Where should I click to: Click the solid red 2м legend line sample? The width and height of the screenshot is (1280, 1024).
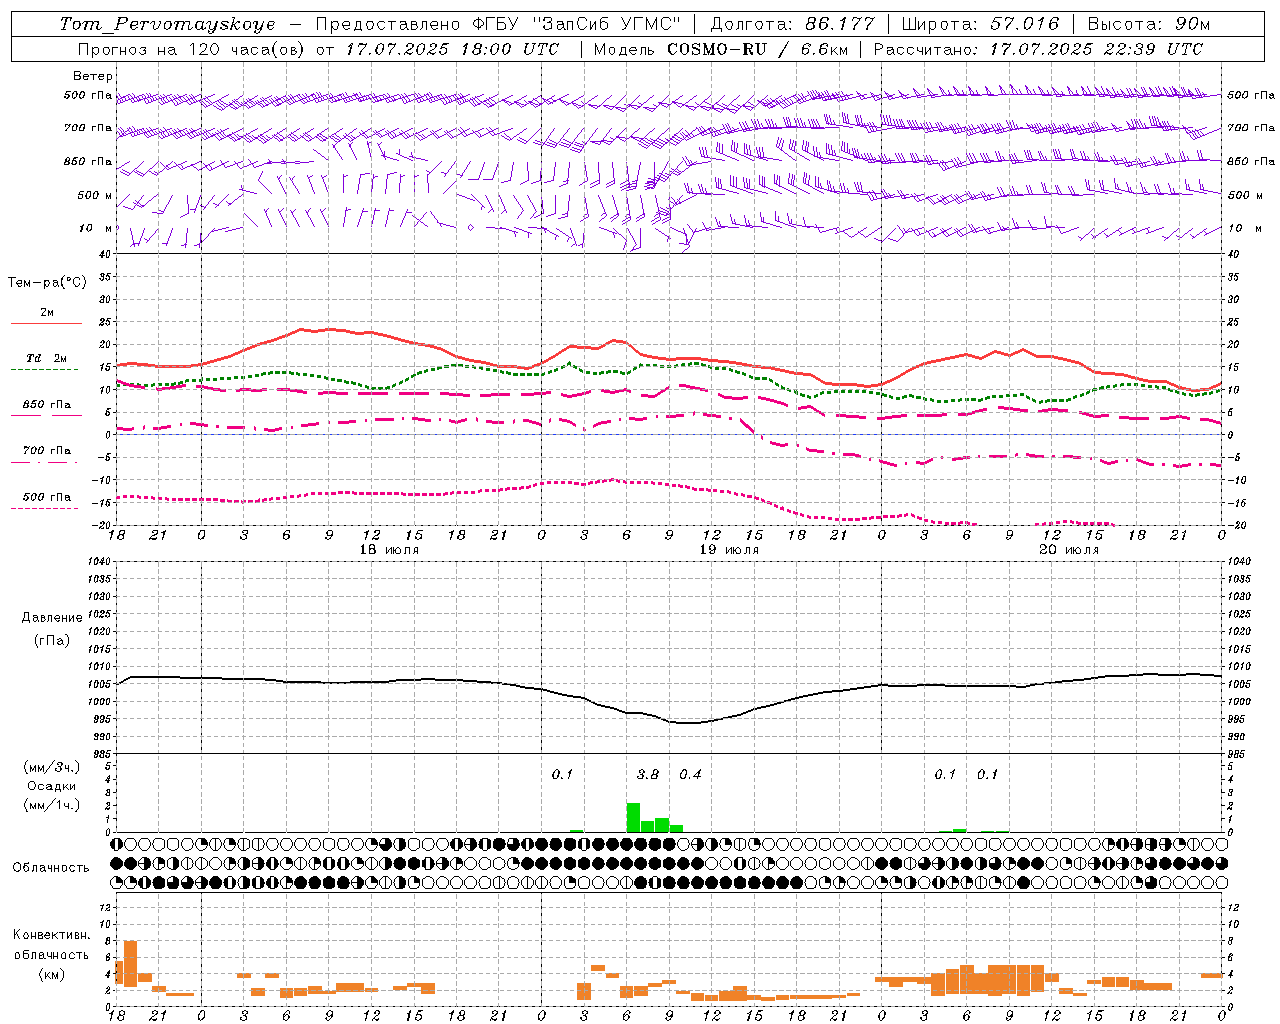(46, 324)
